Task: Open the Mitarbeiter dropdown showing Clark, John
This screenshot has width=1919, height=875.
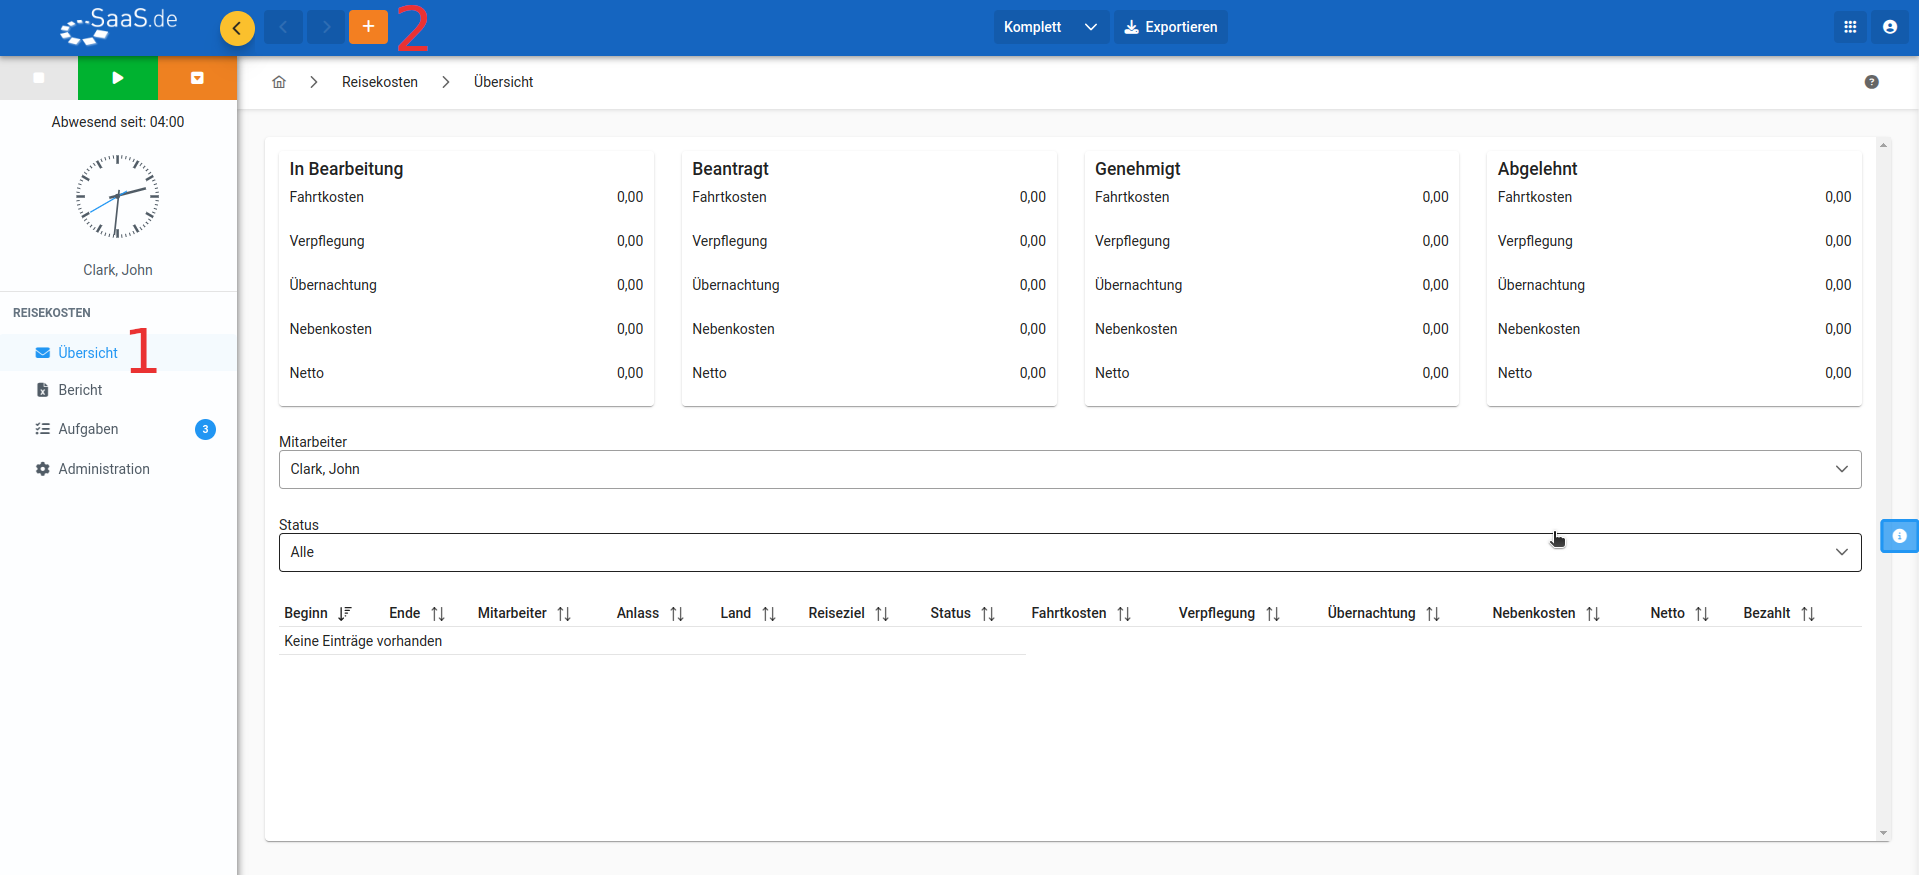Action: click(1070, 469)
